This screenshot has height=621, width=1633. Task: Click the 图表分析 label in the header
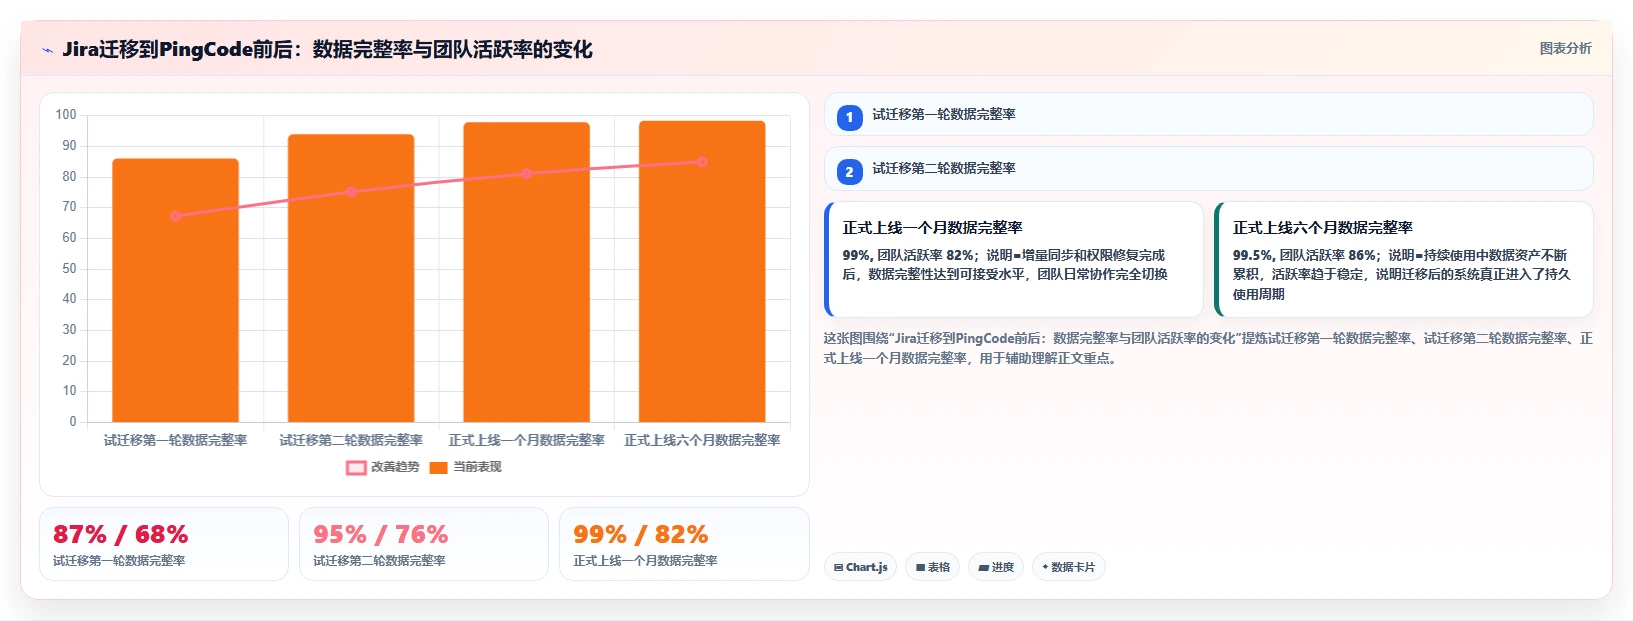tap(1565, 48)
